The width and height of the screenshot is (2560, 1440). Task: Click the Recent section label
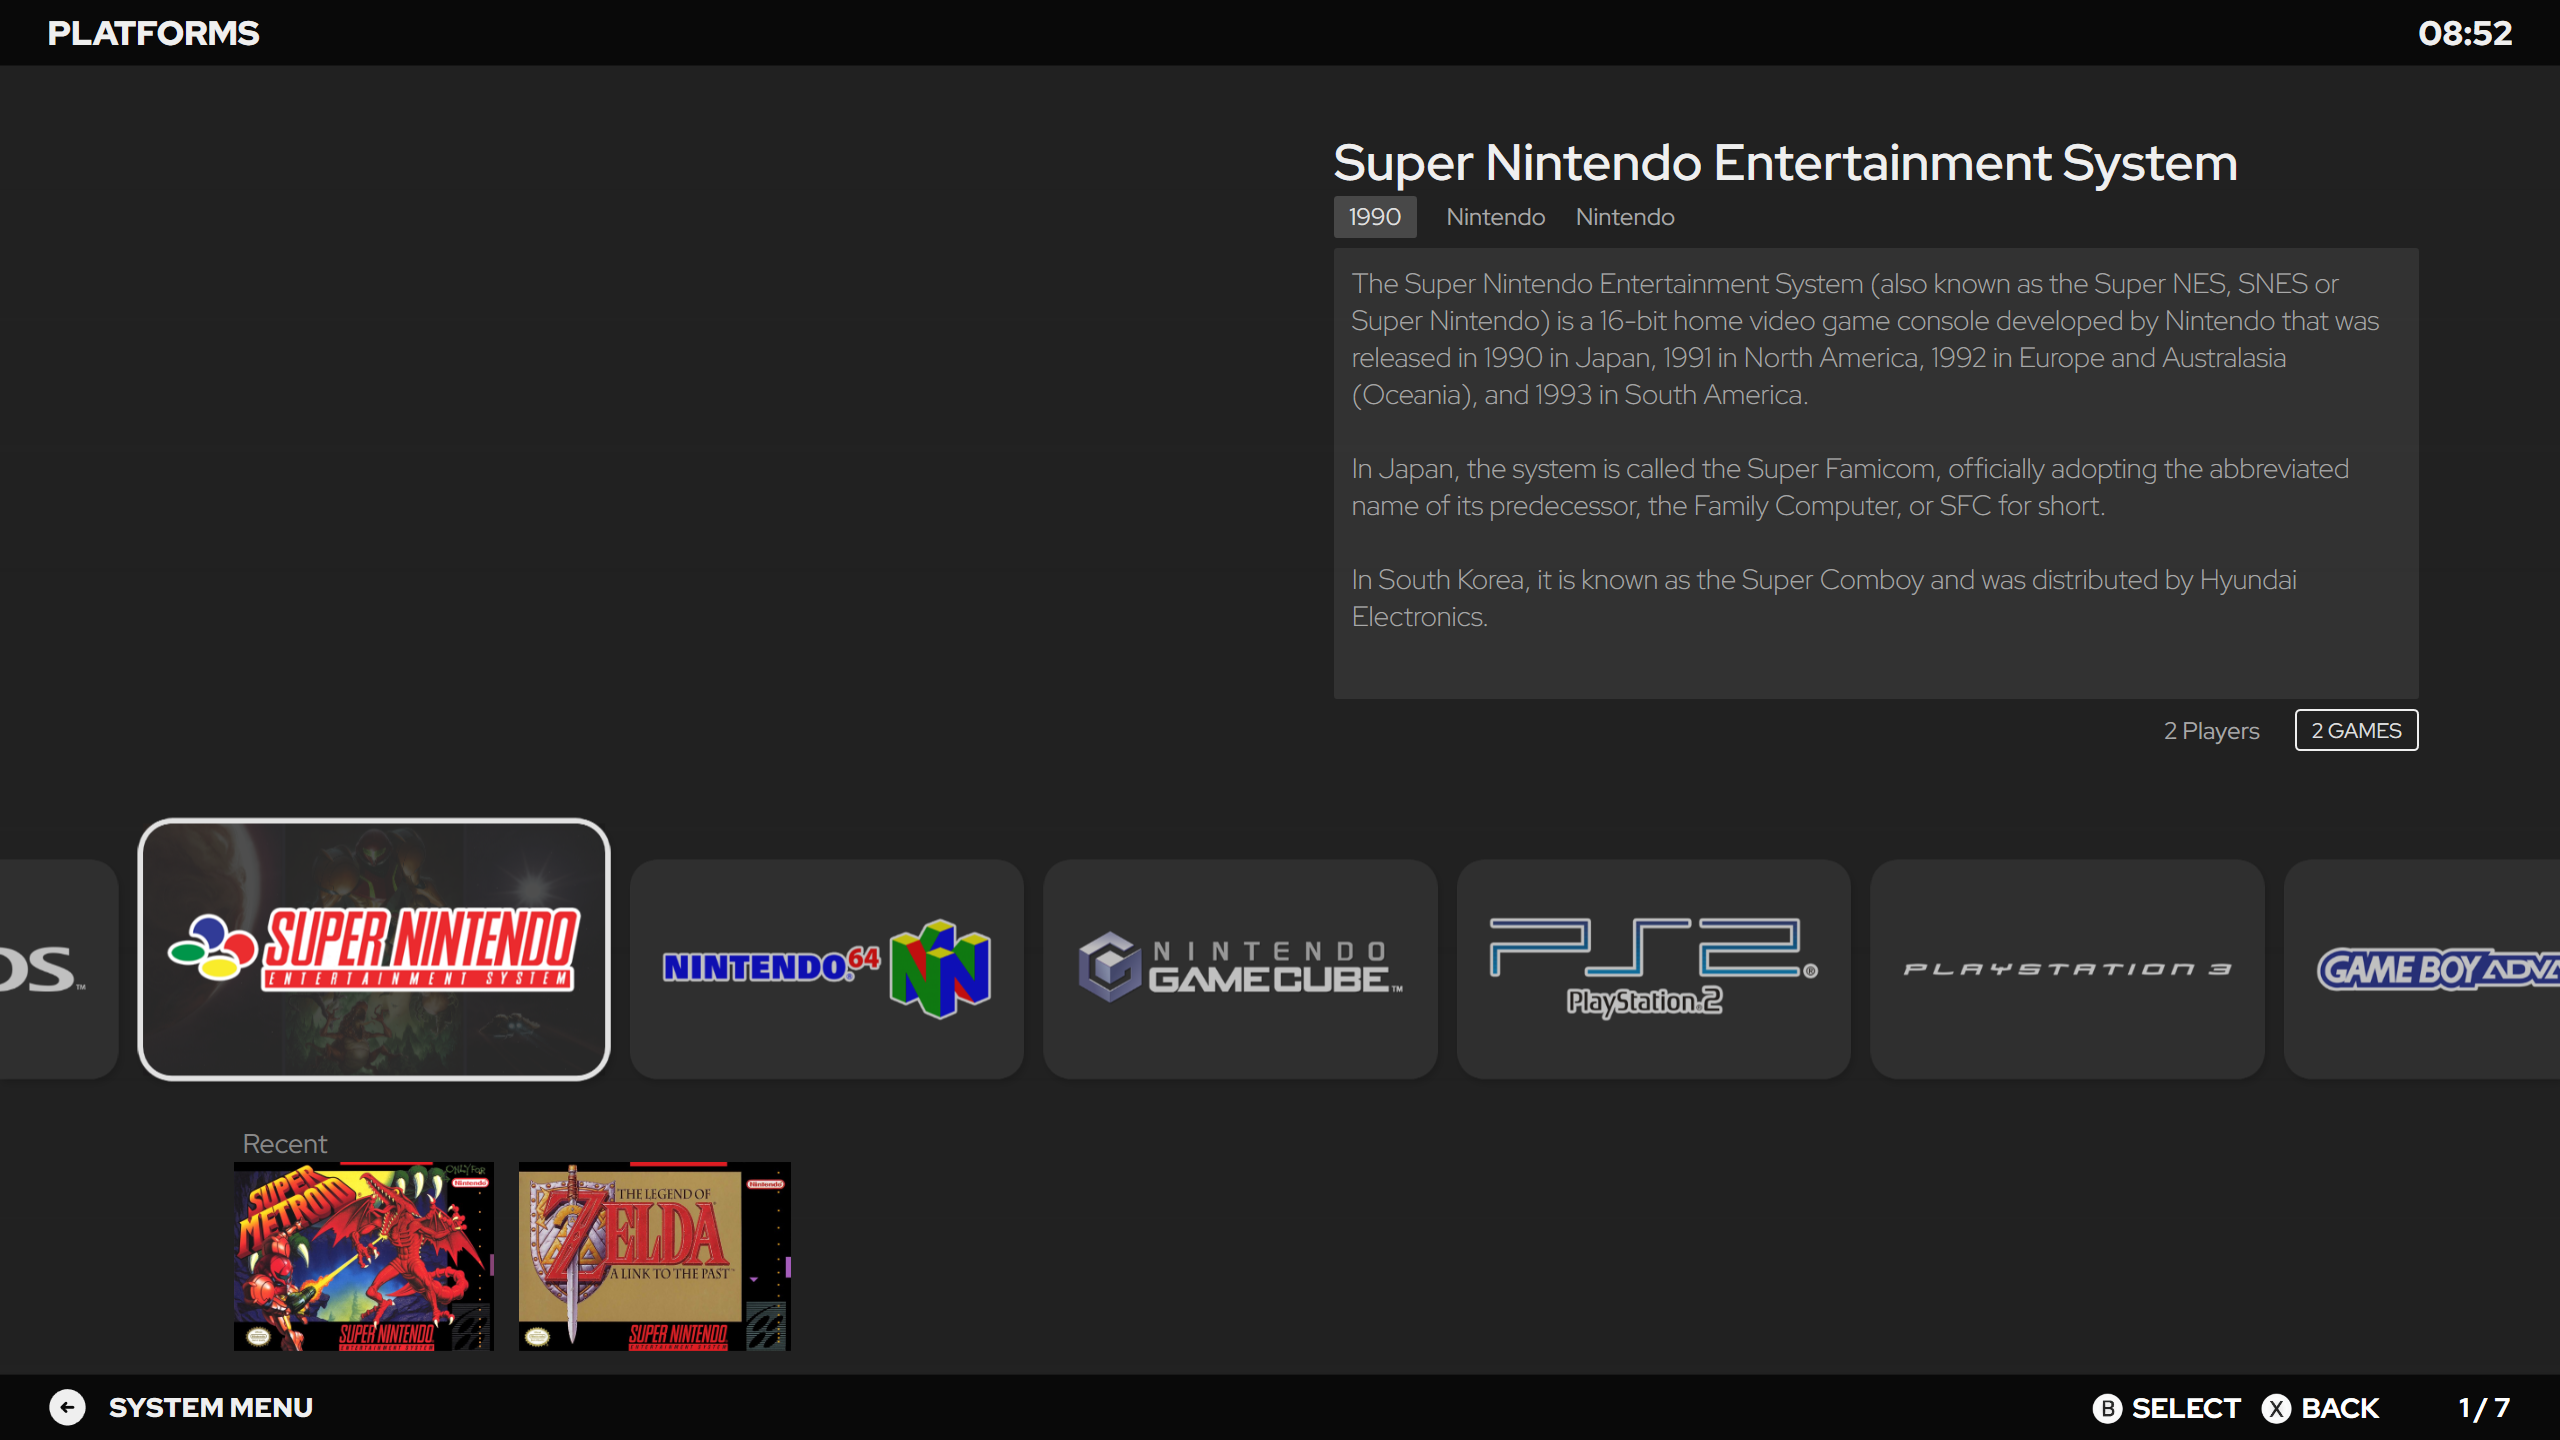point(285,1144)
